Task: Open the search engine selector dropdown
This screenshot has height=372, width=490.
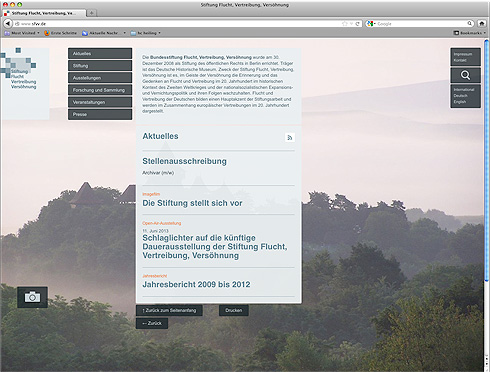Action: 371,24
